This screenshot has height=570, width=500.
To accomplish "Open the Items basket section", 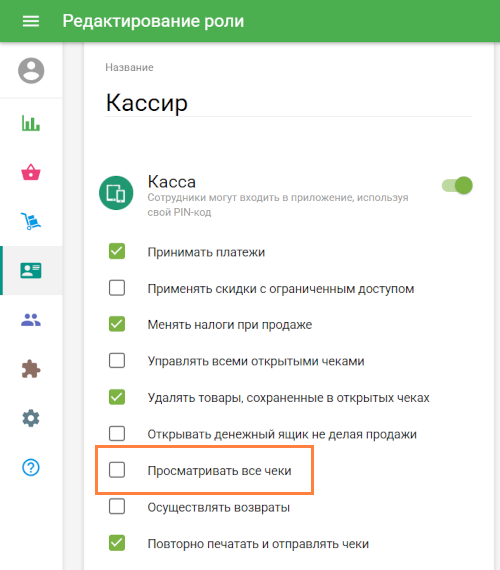I will [x=31, y=172].
